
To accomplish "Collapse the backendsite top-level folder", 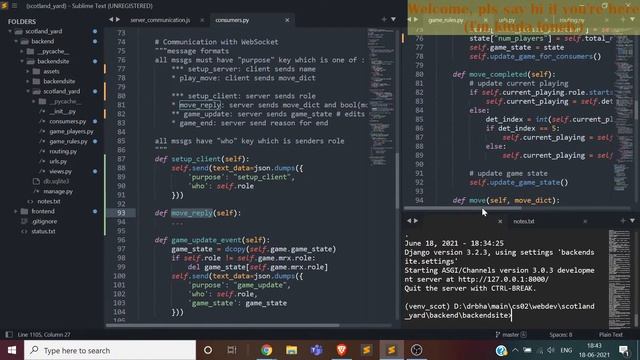I will pos(22,61).
